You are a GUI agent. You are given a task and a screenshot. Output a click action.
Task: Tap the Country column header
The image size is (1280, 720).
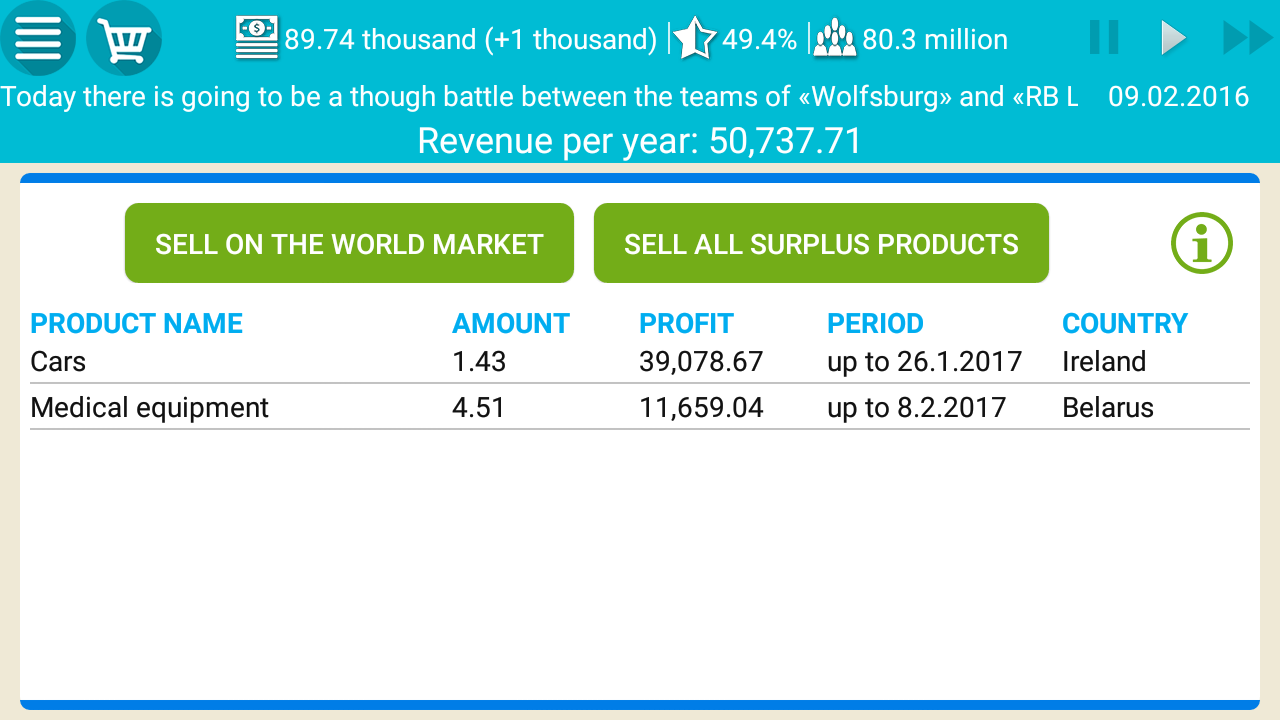pos(1124,324)
